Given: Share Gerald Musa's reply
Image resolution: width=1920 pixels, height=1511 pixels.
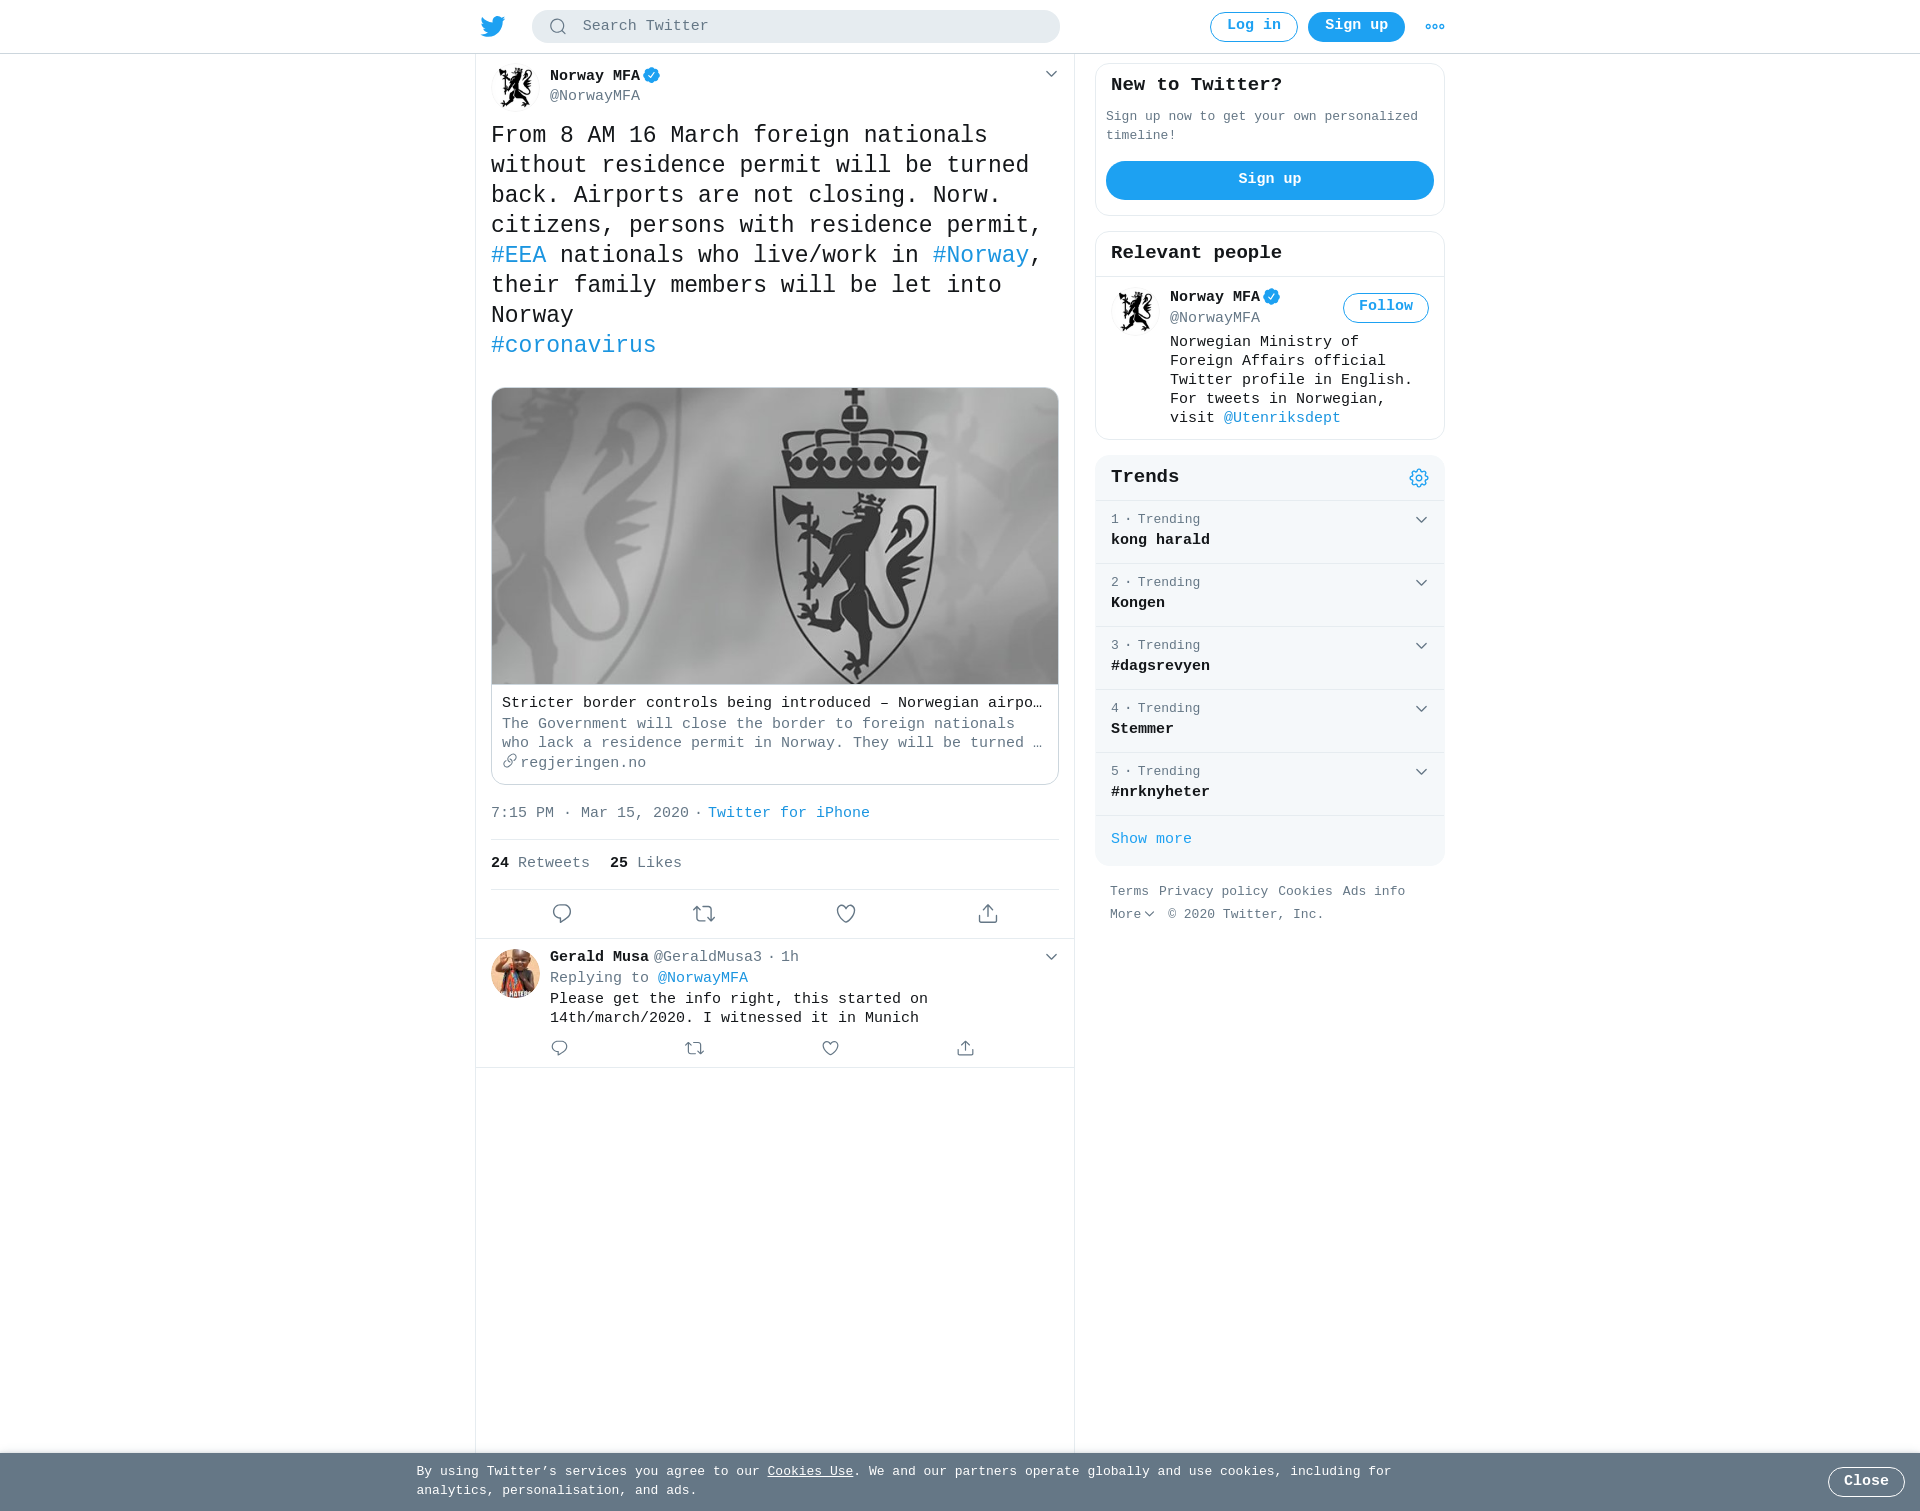Looking at the screenshot, I should coord(965,1048).
